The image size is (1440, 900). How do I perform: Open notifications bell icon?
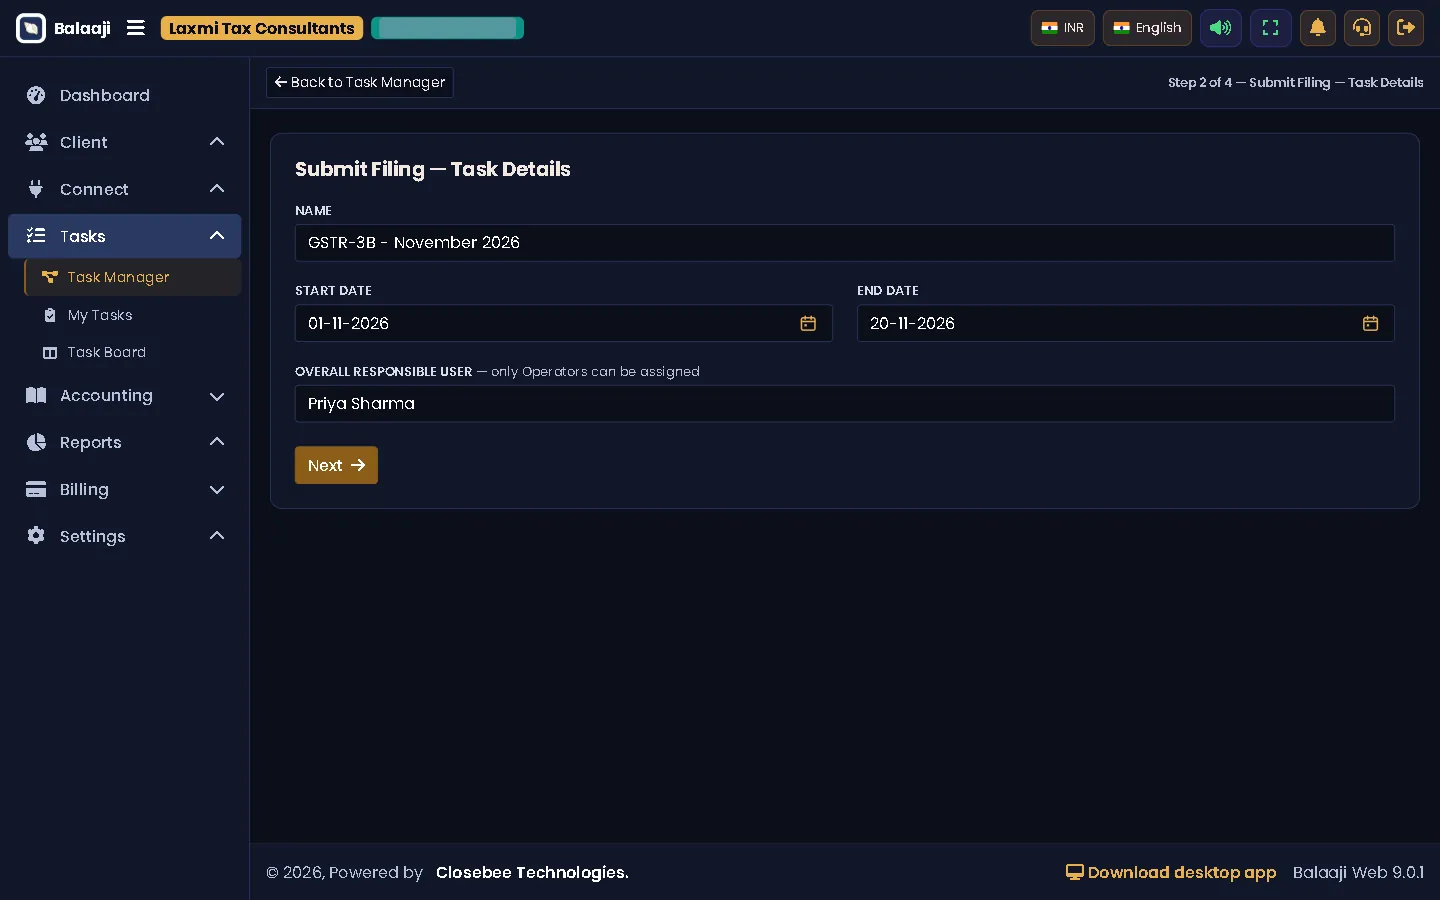(1318, 28)
